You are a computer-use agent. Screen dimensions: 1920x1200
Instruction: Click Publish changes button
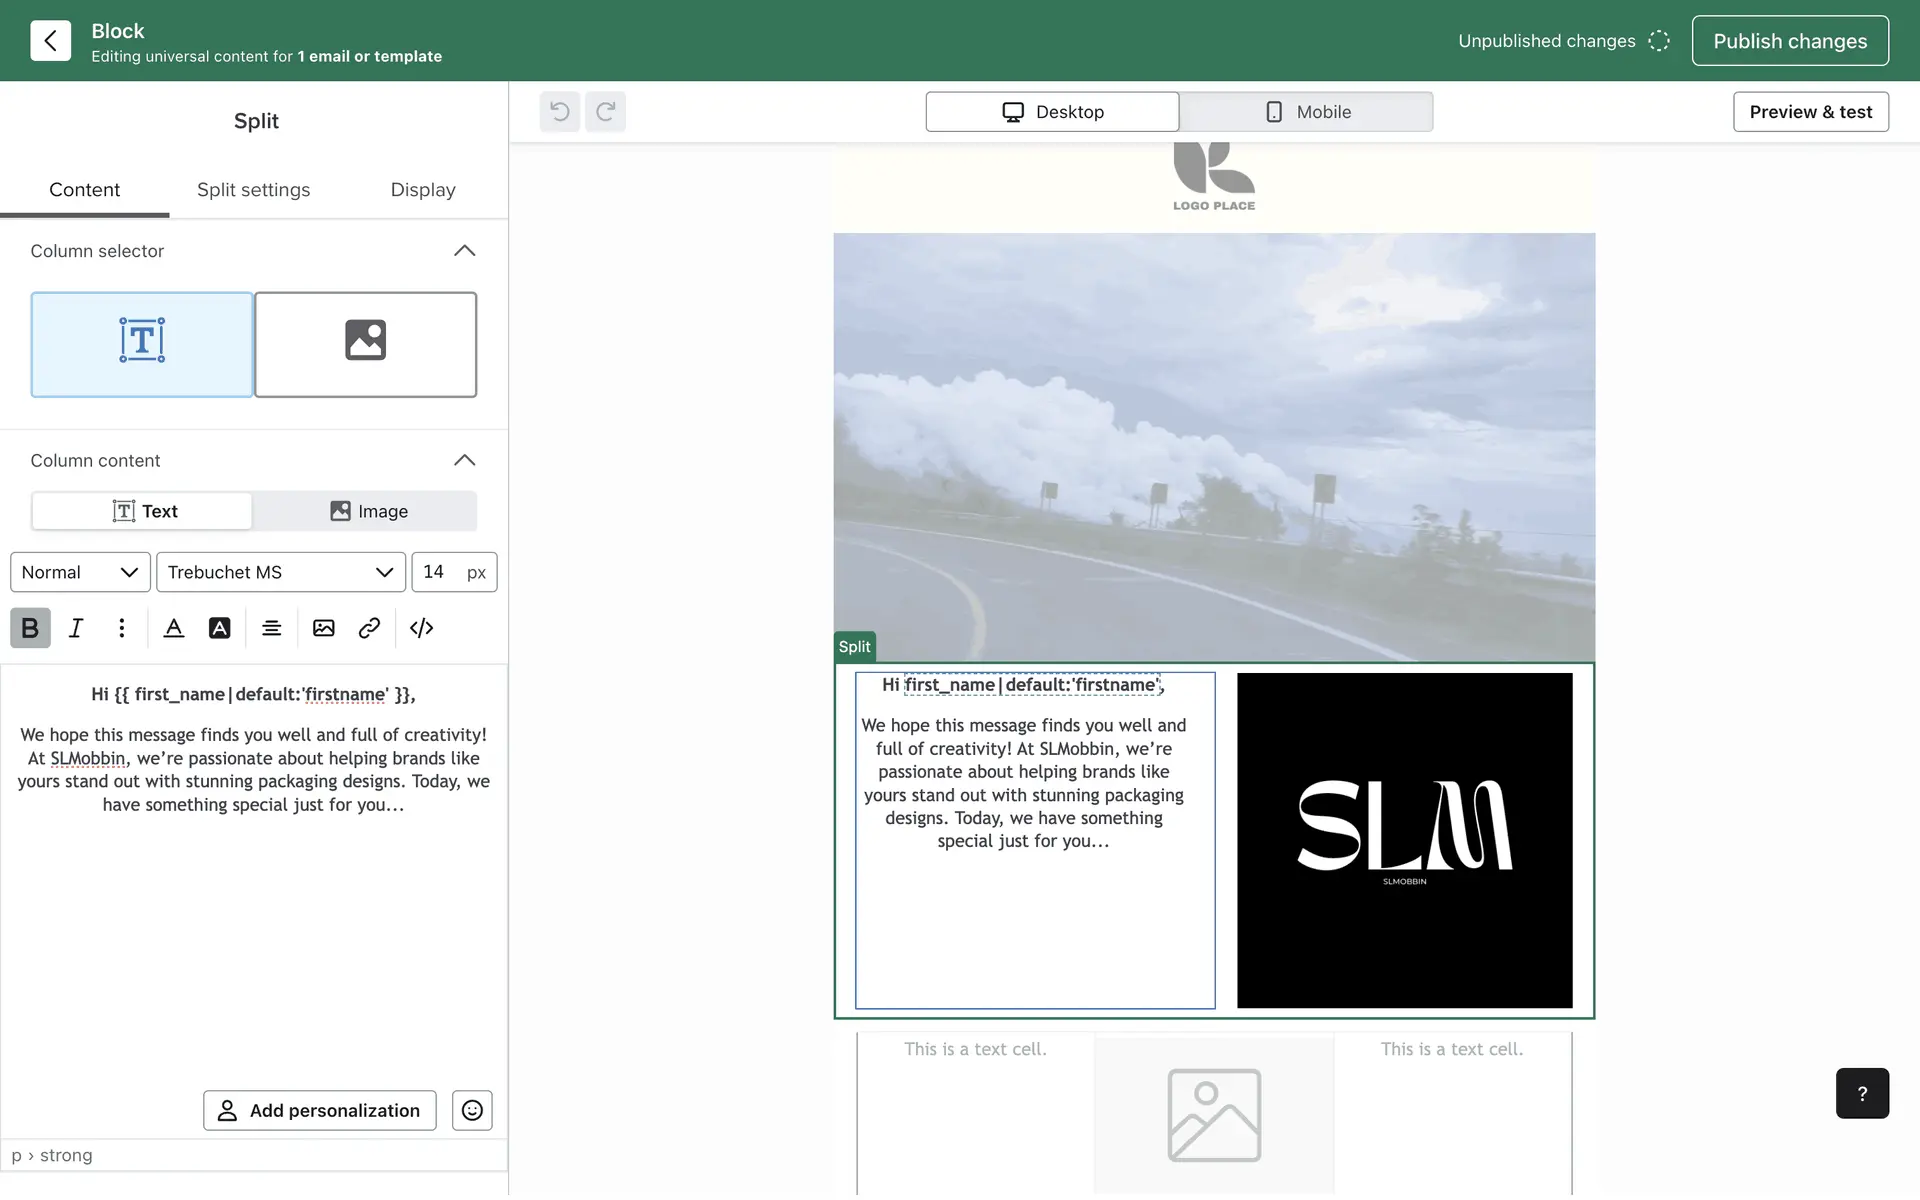coord(1789,41)
